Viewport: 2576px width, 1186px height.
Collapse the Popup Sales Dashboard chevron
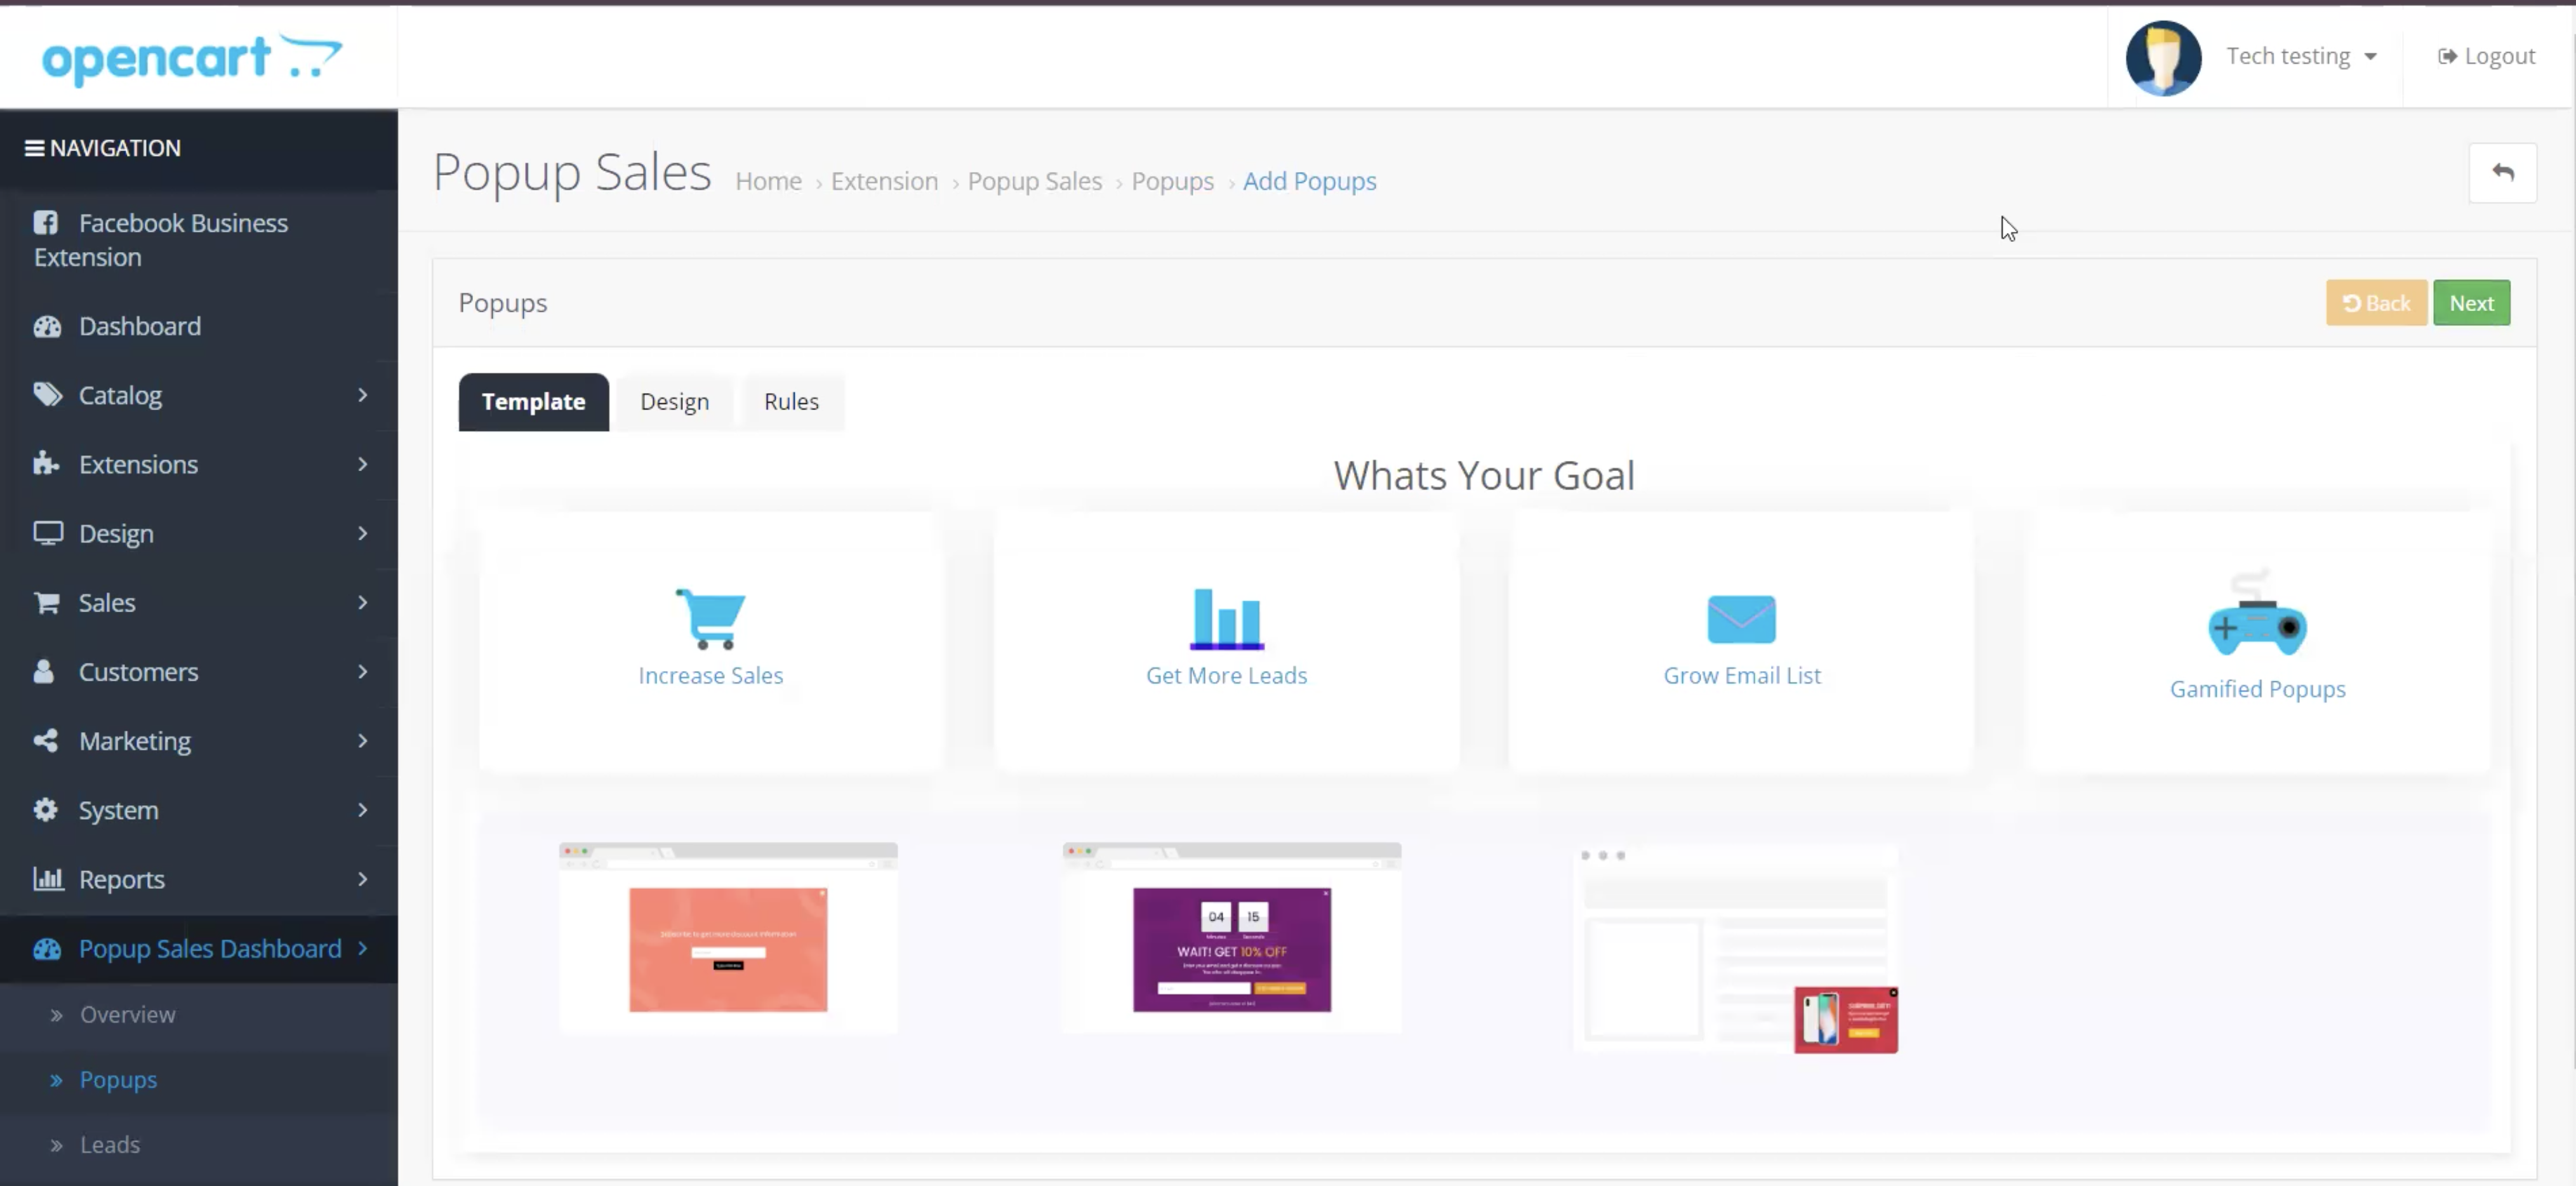[x=362, y=947]
